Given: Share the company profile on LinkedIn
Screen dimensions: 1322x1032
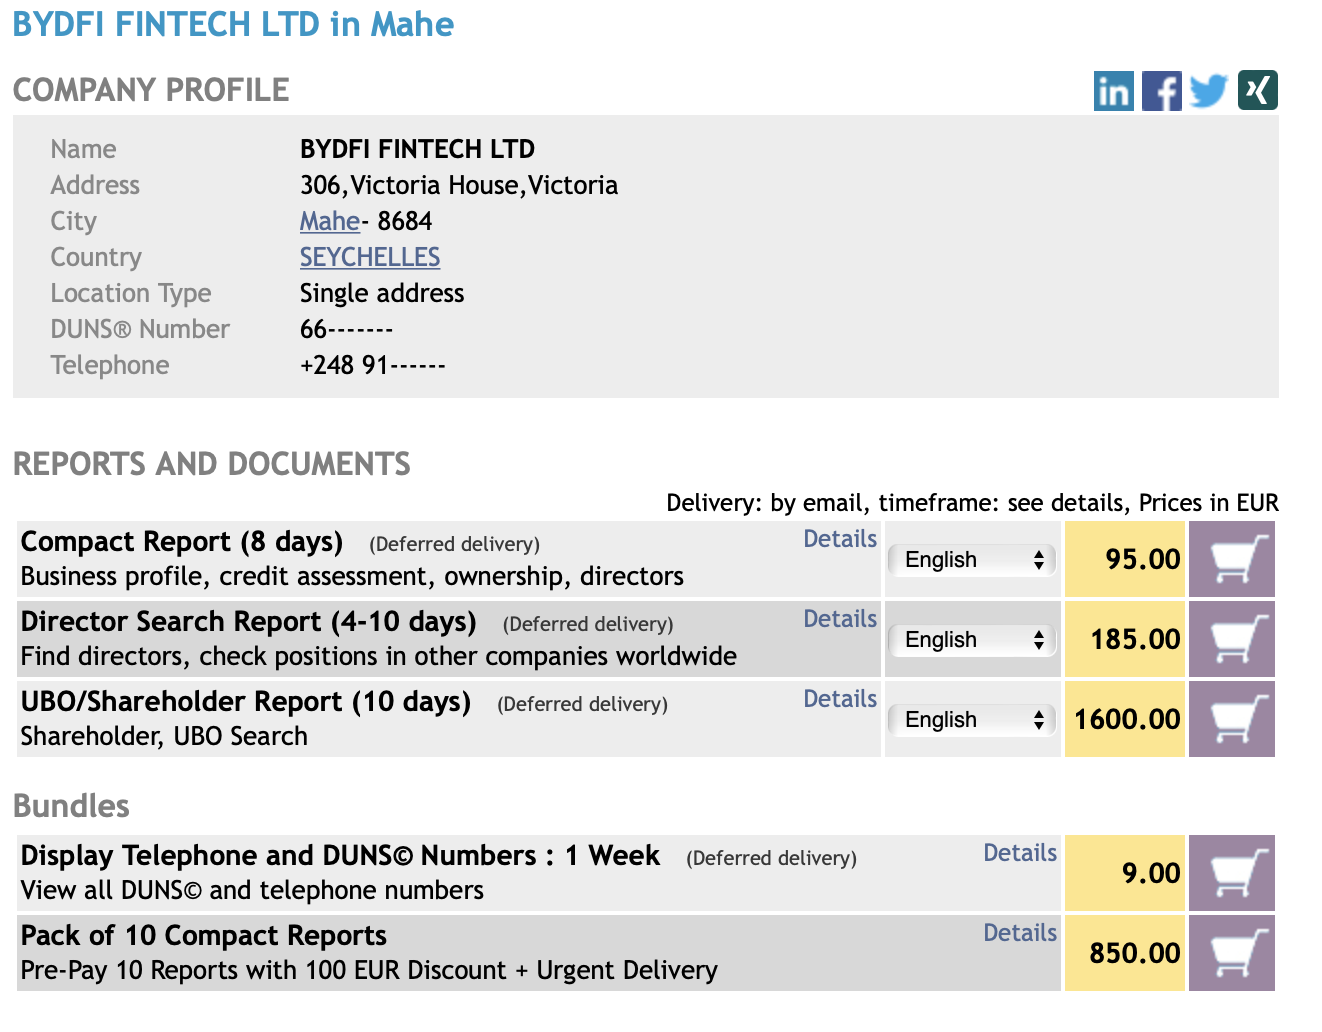Looking at the screenshot, I should (1113, 91).
